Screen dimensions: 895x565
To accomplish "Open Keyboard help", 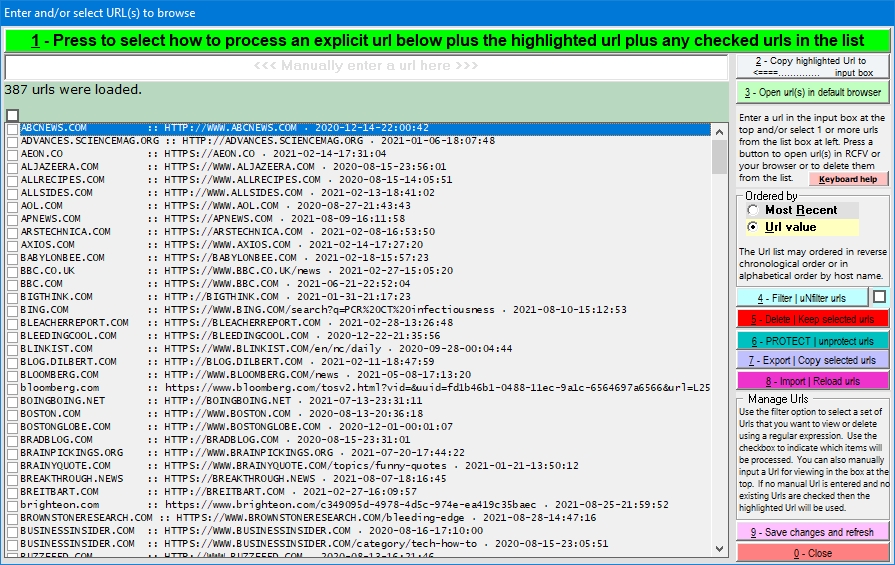I will pos(848,179).
